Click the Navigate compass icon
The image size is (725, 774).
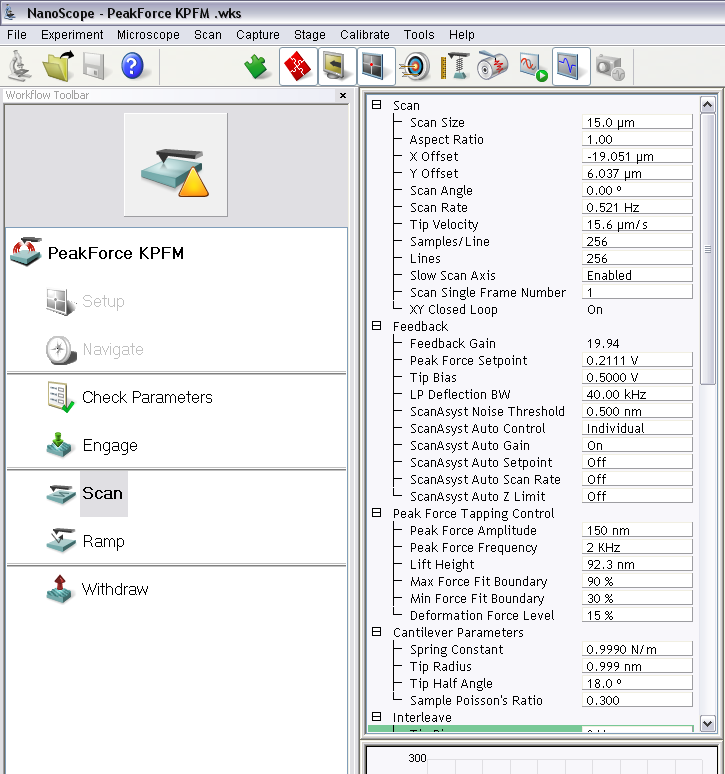[x=61, y=349]
